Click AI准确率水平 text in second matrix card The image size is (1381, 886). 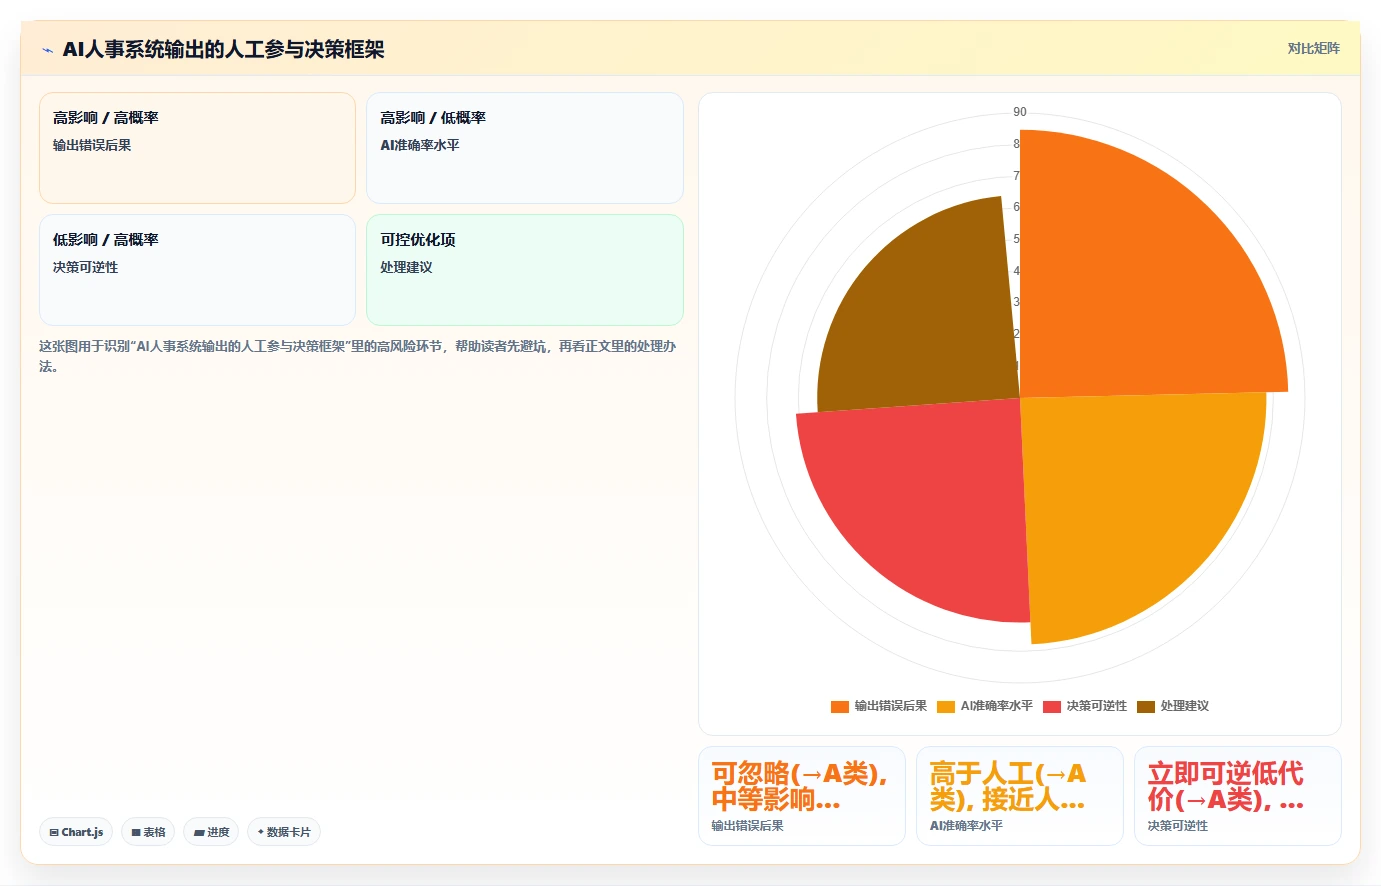(420, 145)
